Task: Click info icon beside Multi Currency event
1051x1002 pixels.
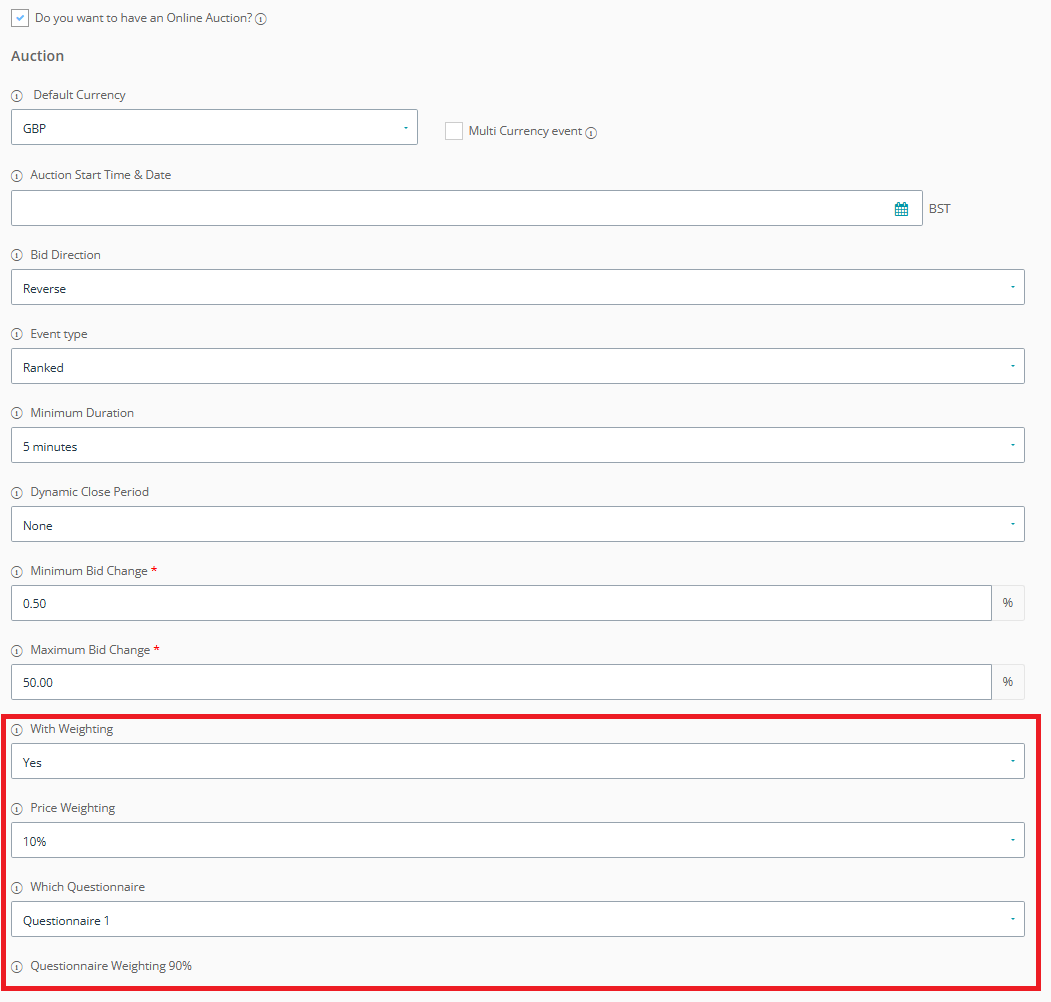Action: pos(591,133)
